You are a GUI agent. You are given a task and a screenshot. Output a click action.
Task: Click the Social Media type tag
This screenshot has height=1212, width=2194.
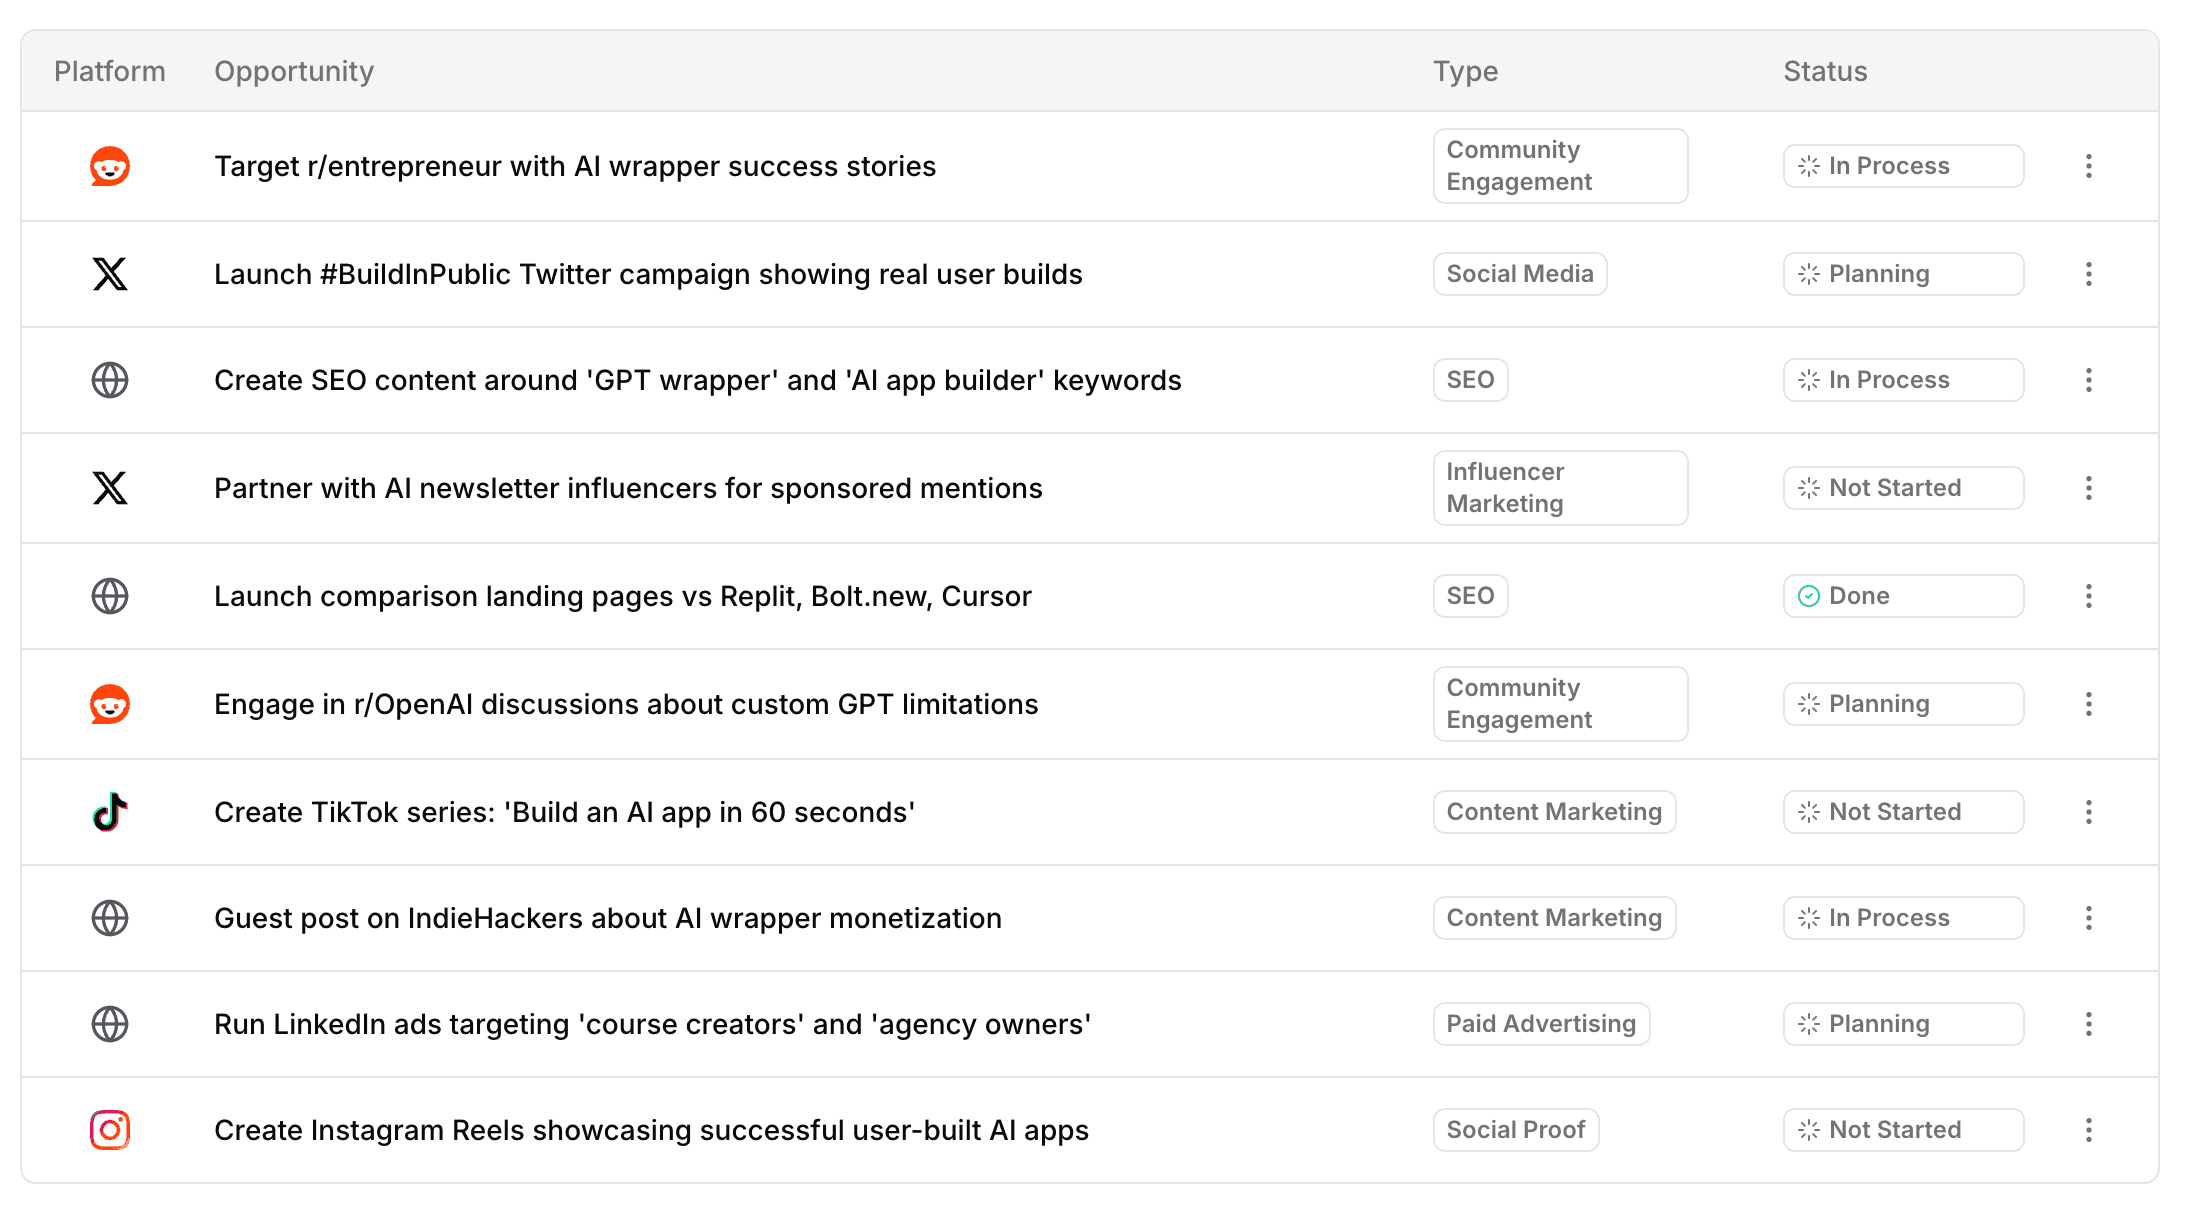(1520, 274)
